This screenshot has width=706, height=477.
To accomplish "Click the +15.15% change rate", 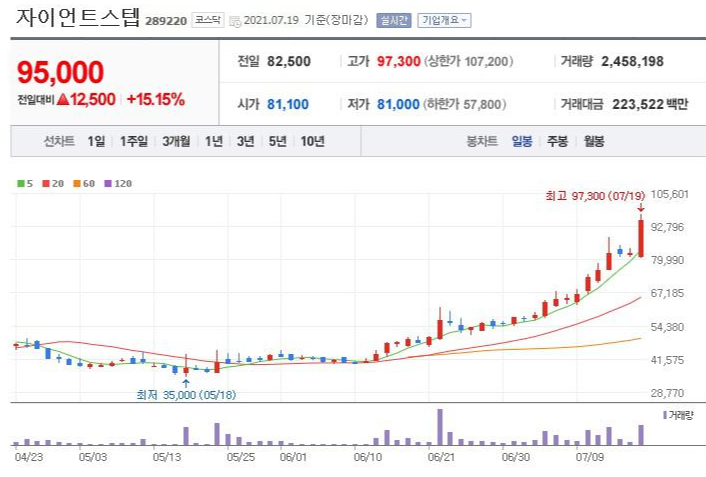I will (x=156, y=99).
